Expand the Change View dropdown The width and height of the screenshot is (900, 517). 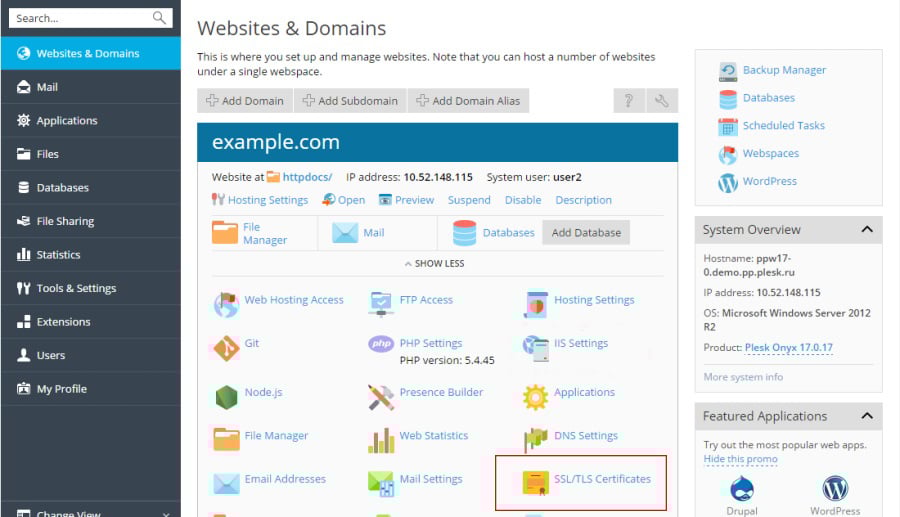91,512
